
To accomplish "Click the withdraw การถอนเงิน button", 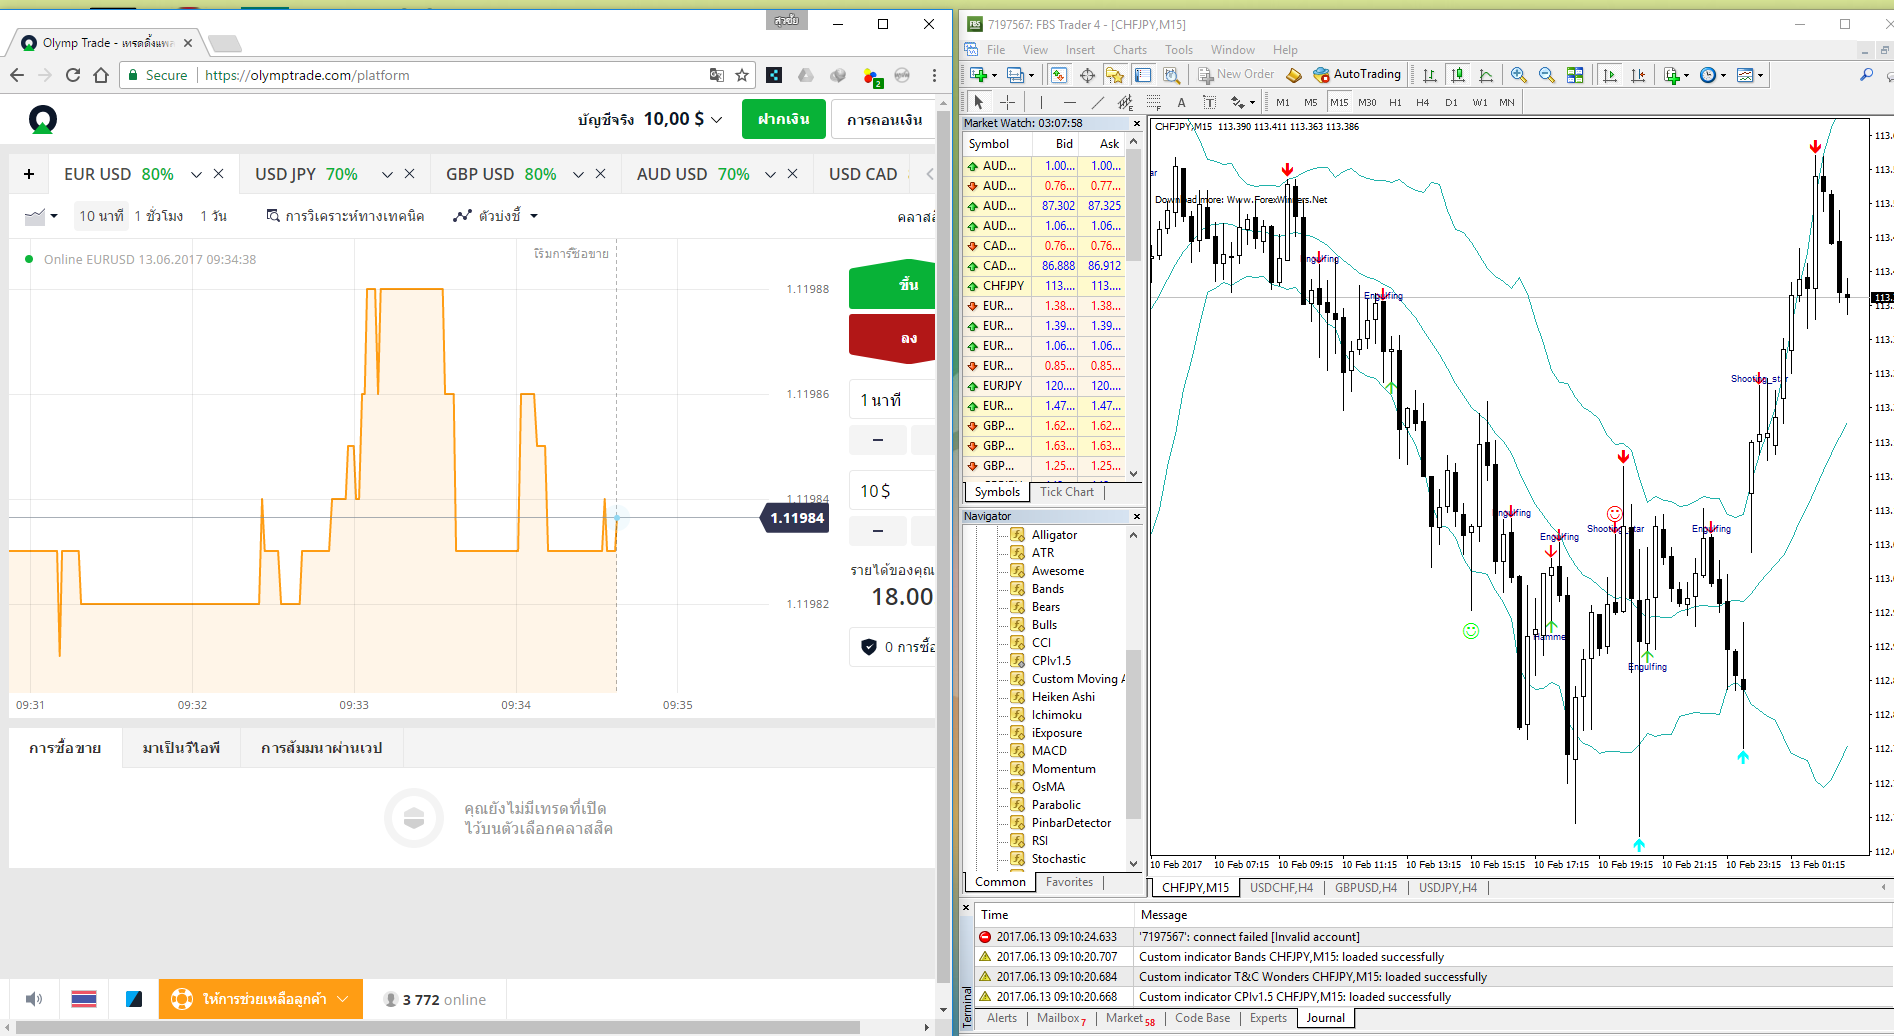I will click(x=884, y=119).
